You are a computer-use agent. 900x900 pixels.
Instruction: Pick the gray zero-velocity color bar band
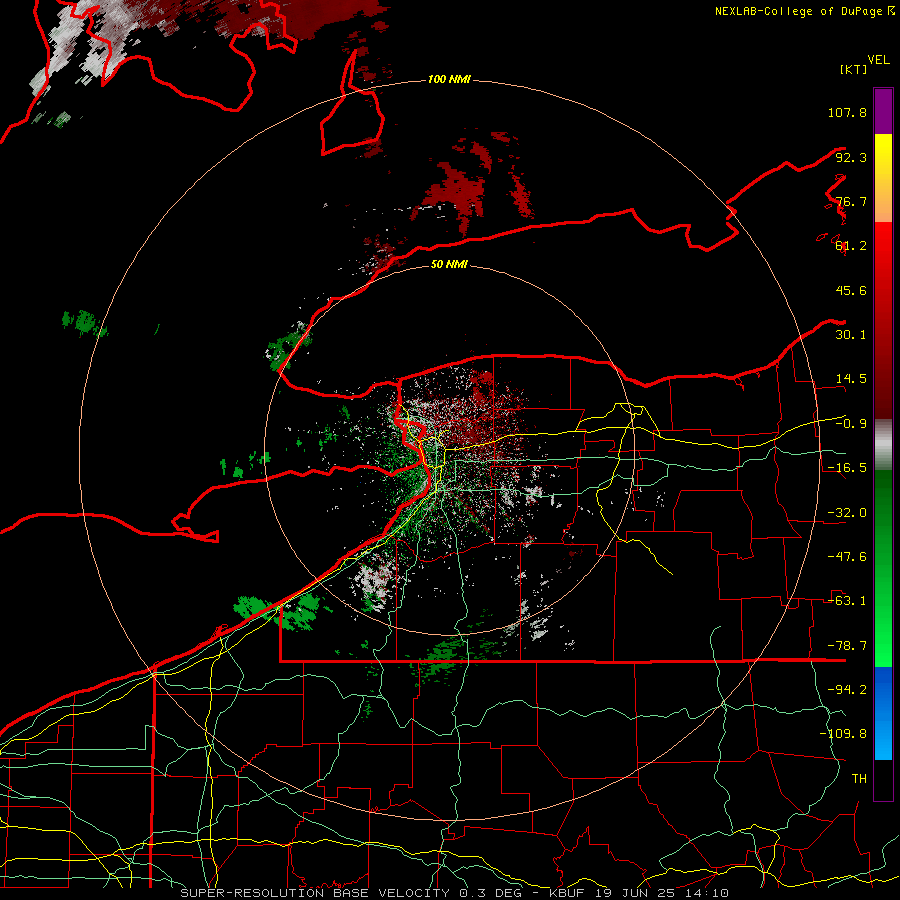click(x=883, y=445)
